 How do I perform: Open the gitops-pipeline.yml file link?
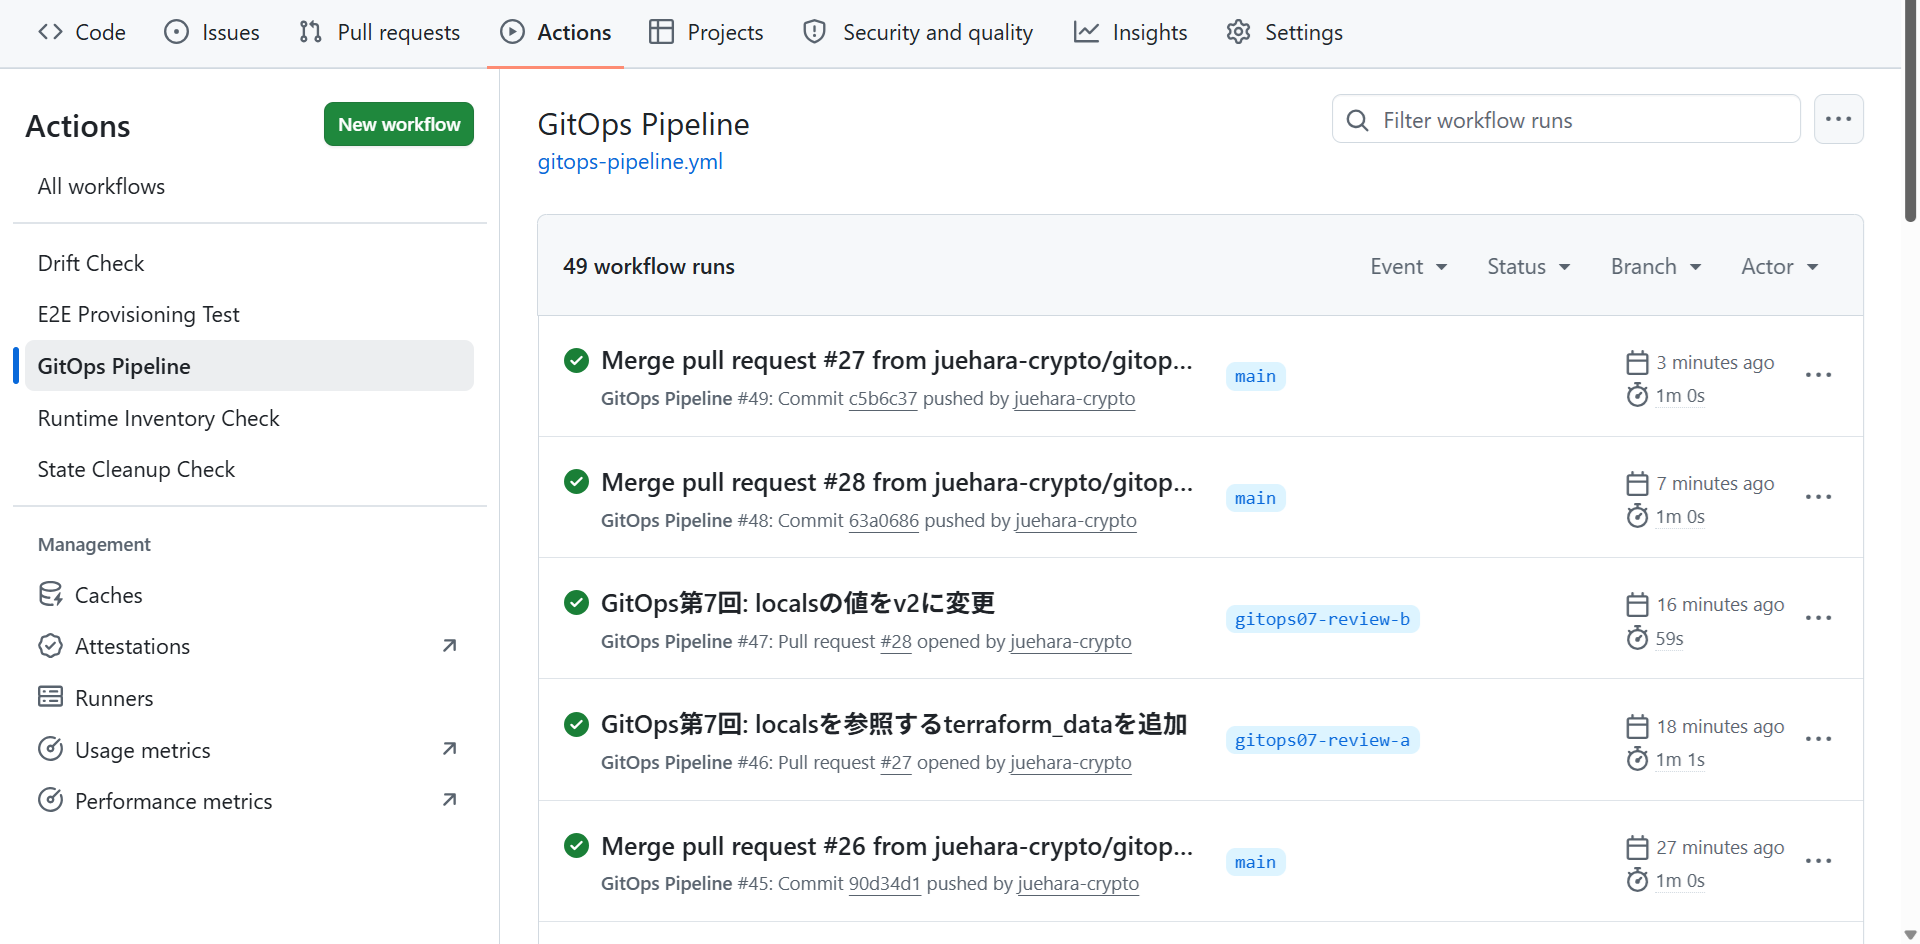pos(630,162)
